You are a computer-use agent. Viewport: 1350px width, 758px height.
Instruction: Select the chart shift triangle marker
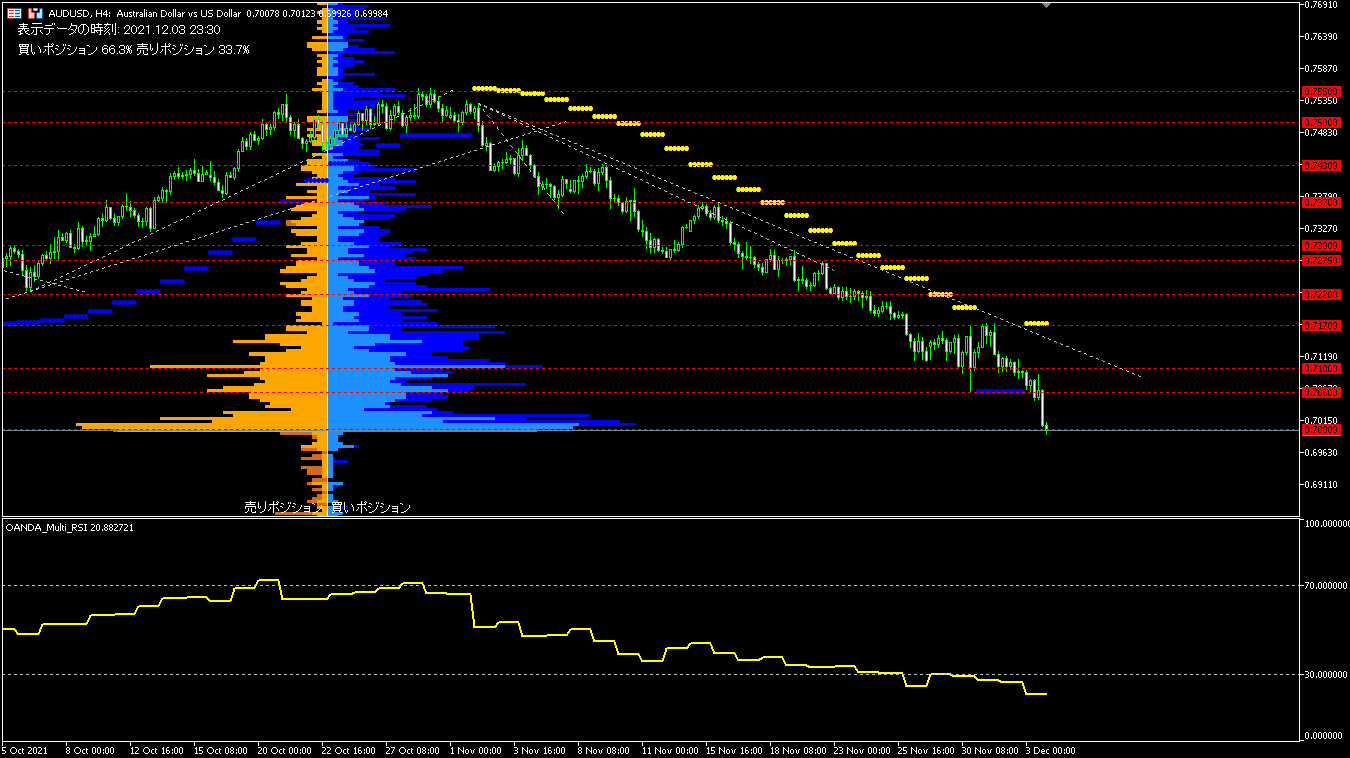[x=1046, y=5]
